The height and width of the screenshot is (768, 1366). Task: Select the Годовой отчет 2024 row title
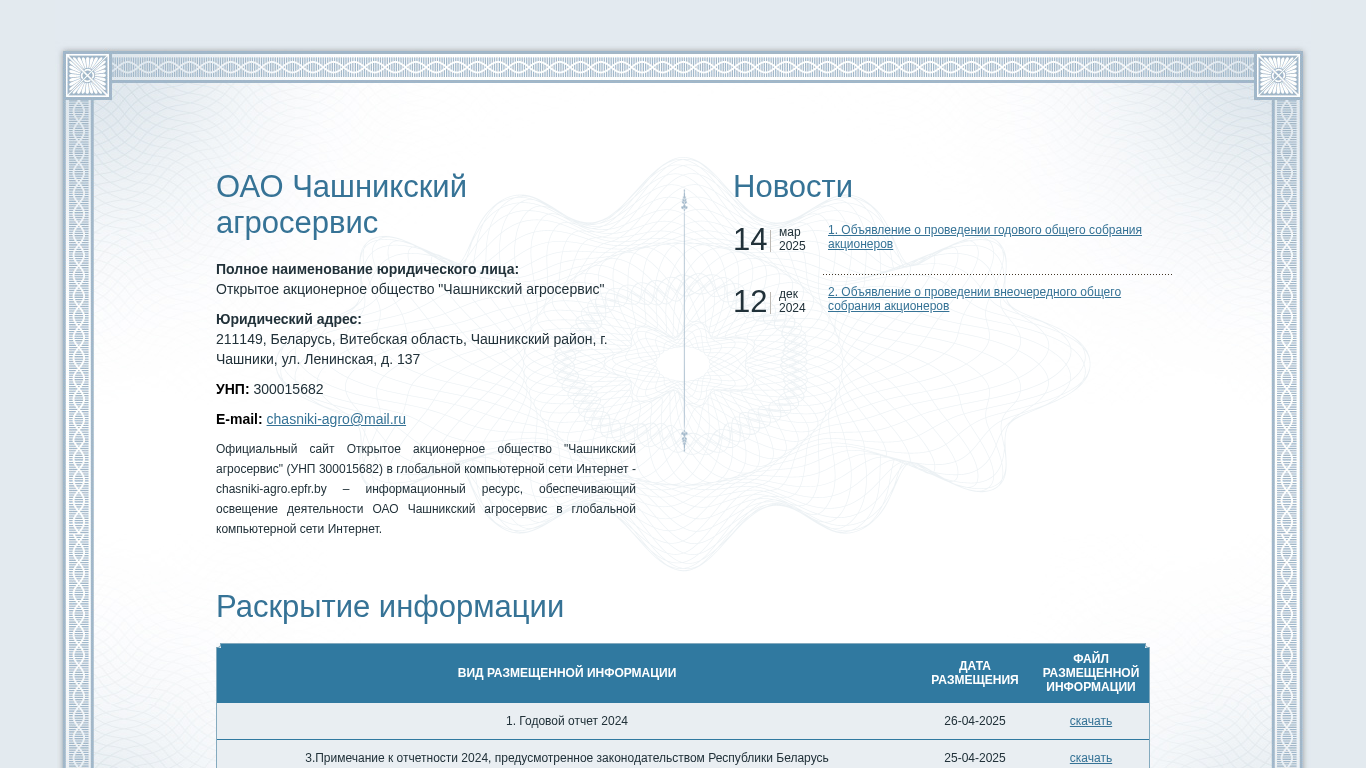566,721
